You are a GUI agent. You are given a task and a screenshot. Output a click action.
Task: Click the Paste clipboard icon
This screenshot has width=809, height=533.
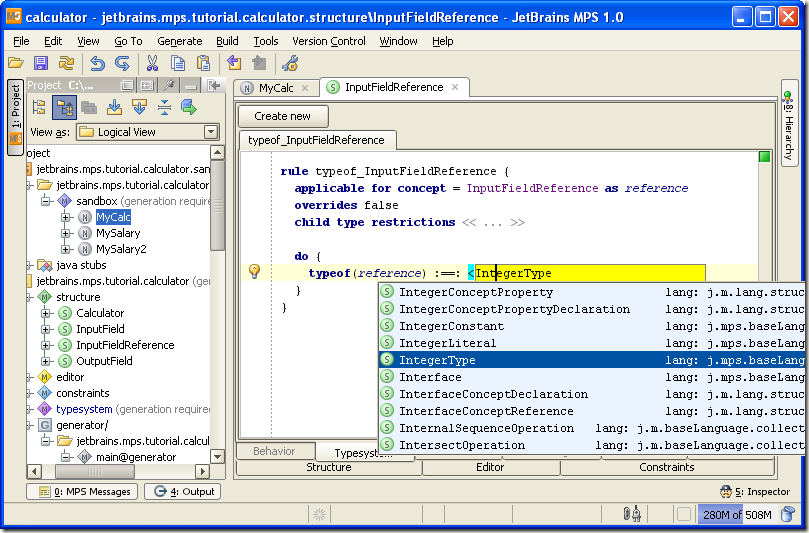point(204,63)
